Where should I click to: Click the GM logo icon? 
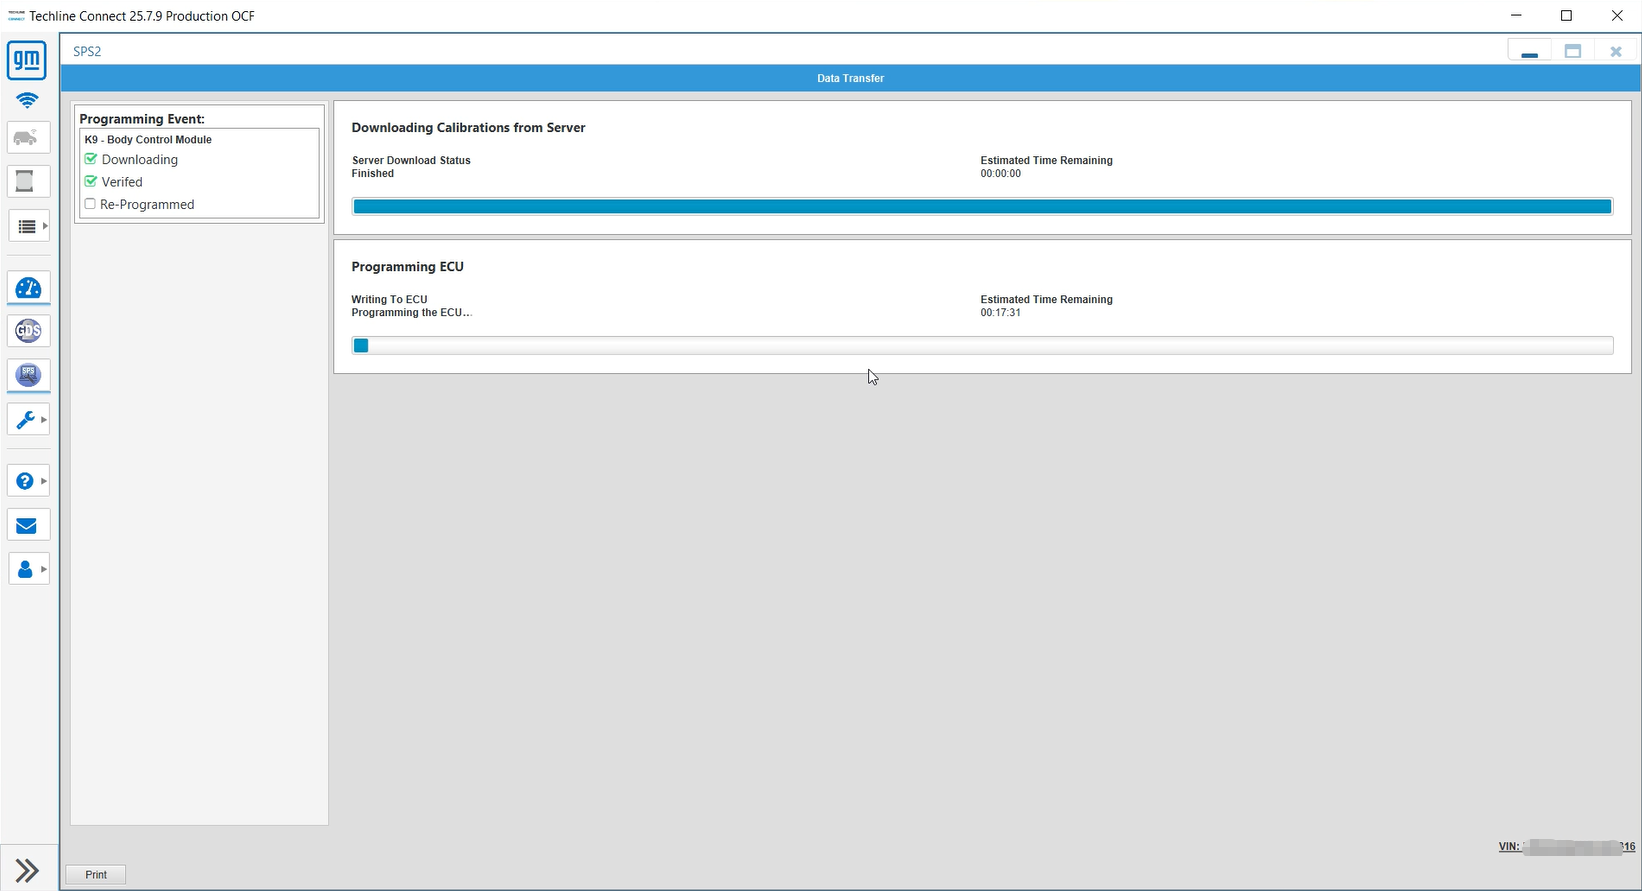[x=27, y=61]
